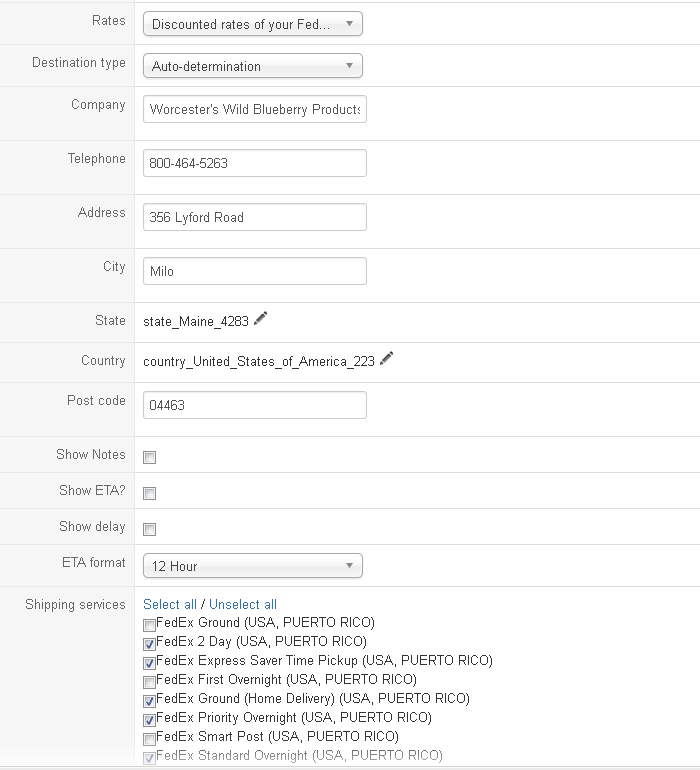This screenshot has width=700, height=770.
Task: Click the Address field with 356 Lyford Road
Action: (x=254, y=217)
